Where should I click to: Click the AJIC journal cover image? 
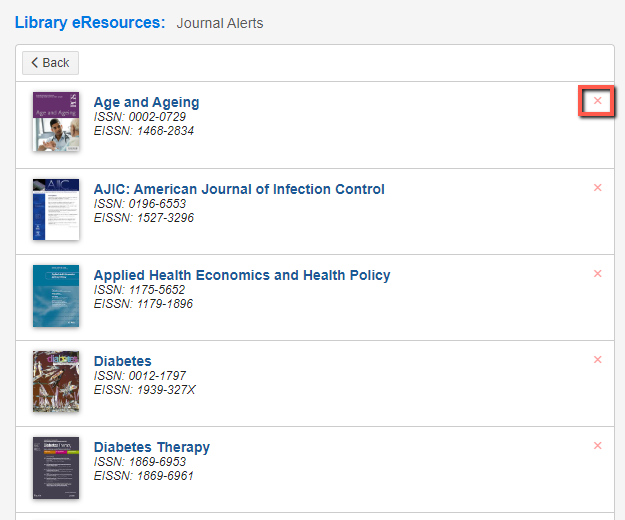click(56, 210)
